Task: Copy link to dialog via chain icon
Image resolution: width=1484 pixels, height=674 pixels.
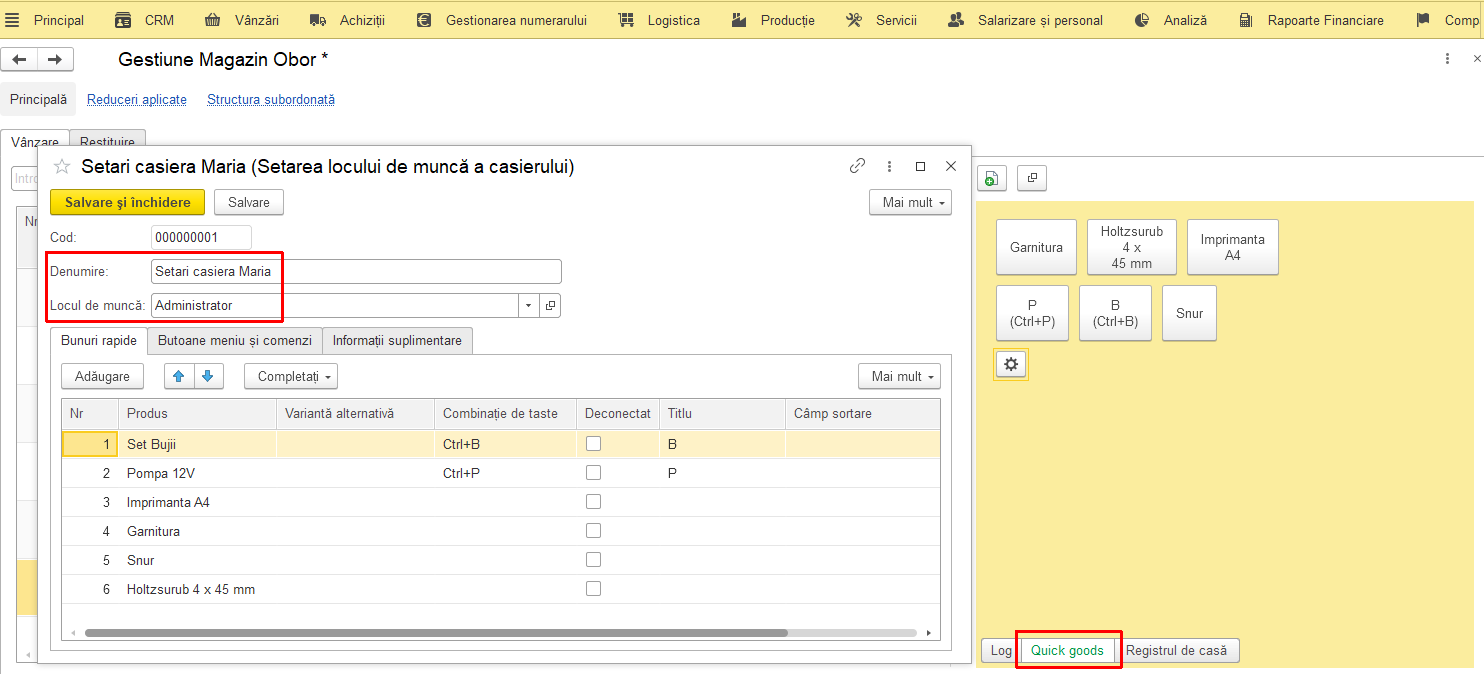Action: pos(857,166)
